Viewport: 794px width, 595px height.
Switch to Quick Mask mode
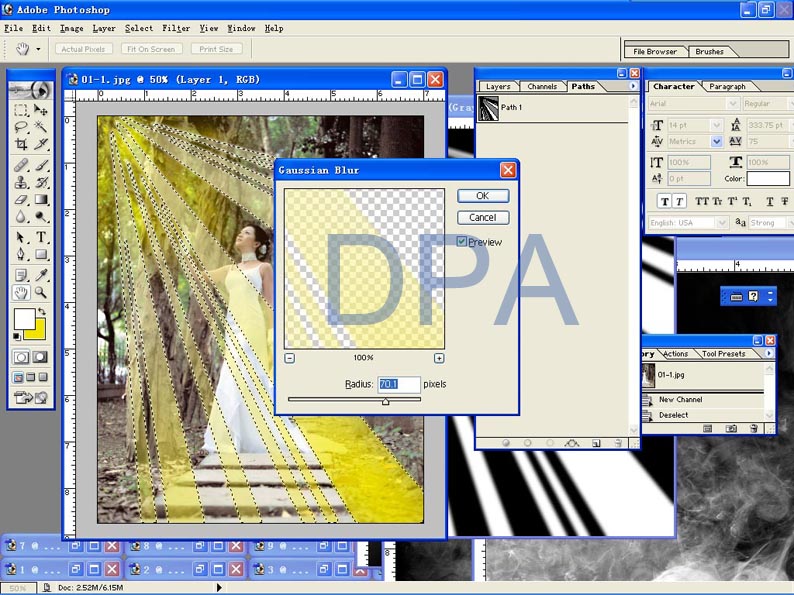click(x=40, y=357)
